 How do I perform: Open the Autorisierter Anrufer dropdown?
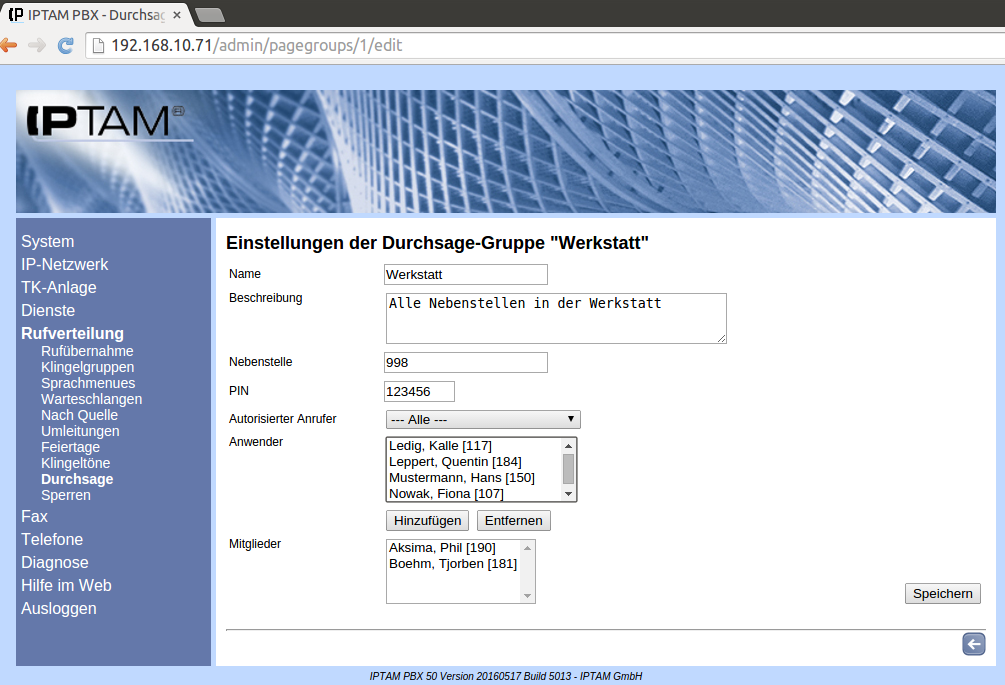[x=483, y=420]
